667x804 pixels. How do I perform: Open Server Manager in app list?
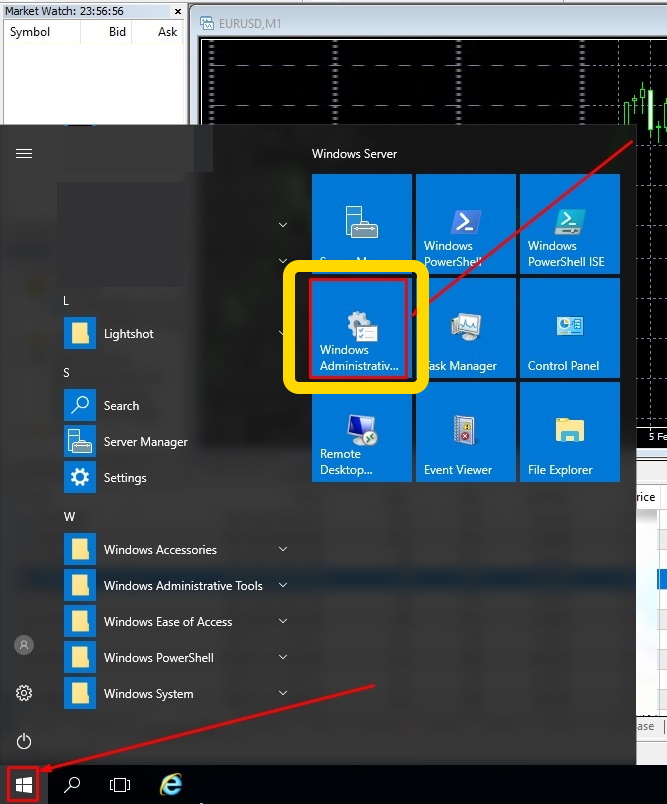(x=174, y=441)
